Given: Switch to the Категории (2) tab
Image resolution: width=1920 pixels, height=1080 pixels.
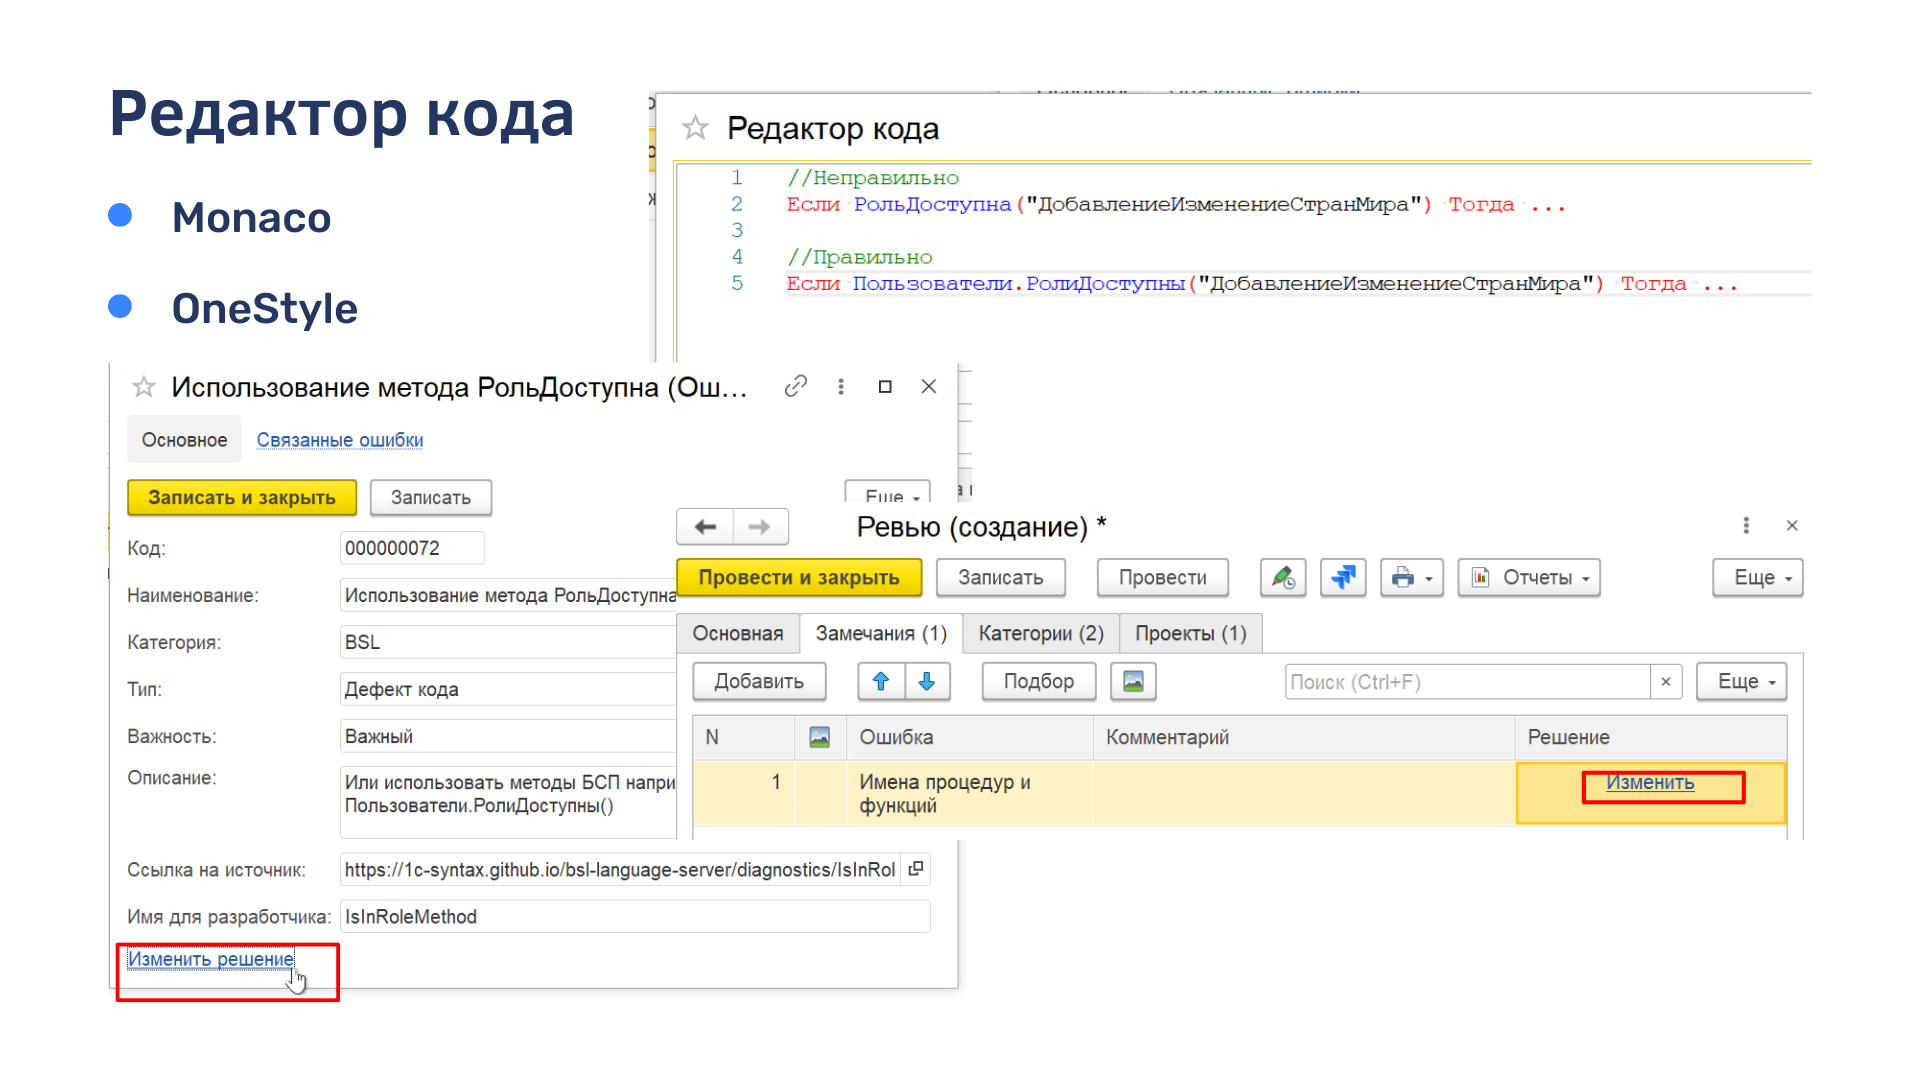Looking at the screenshot, I should (1041, 634).
